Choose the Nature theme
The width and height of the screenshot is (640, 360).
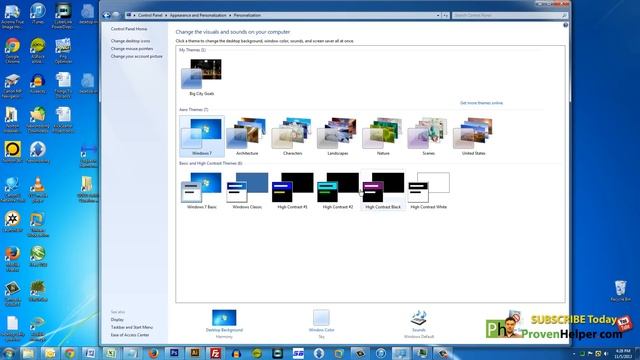click(383, 136)
